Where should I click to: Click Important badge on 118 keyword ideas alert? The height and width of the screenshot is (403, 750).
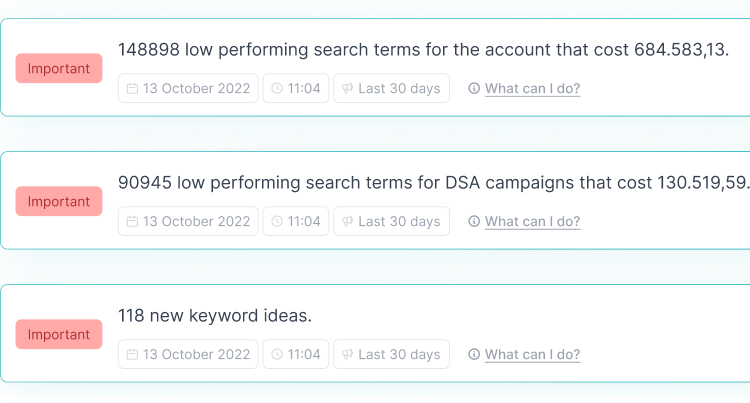(x=59, y=334)
